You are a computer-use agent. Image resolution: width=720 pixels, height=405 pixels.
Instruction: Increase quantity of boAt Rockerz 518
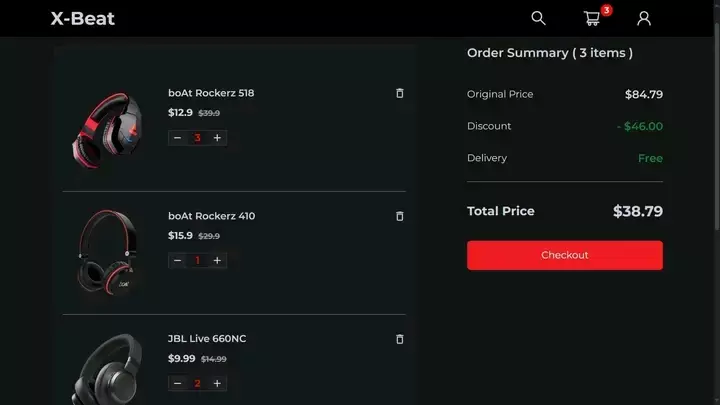pos(217,138)
